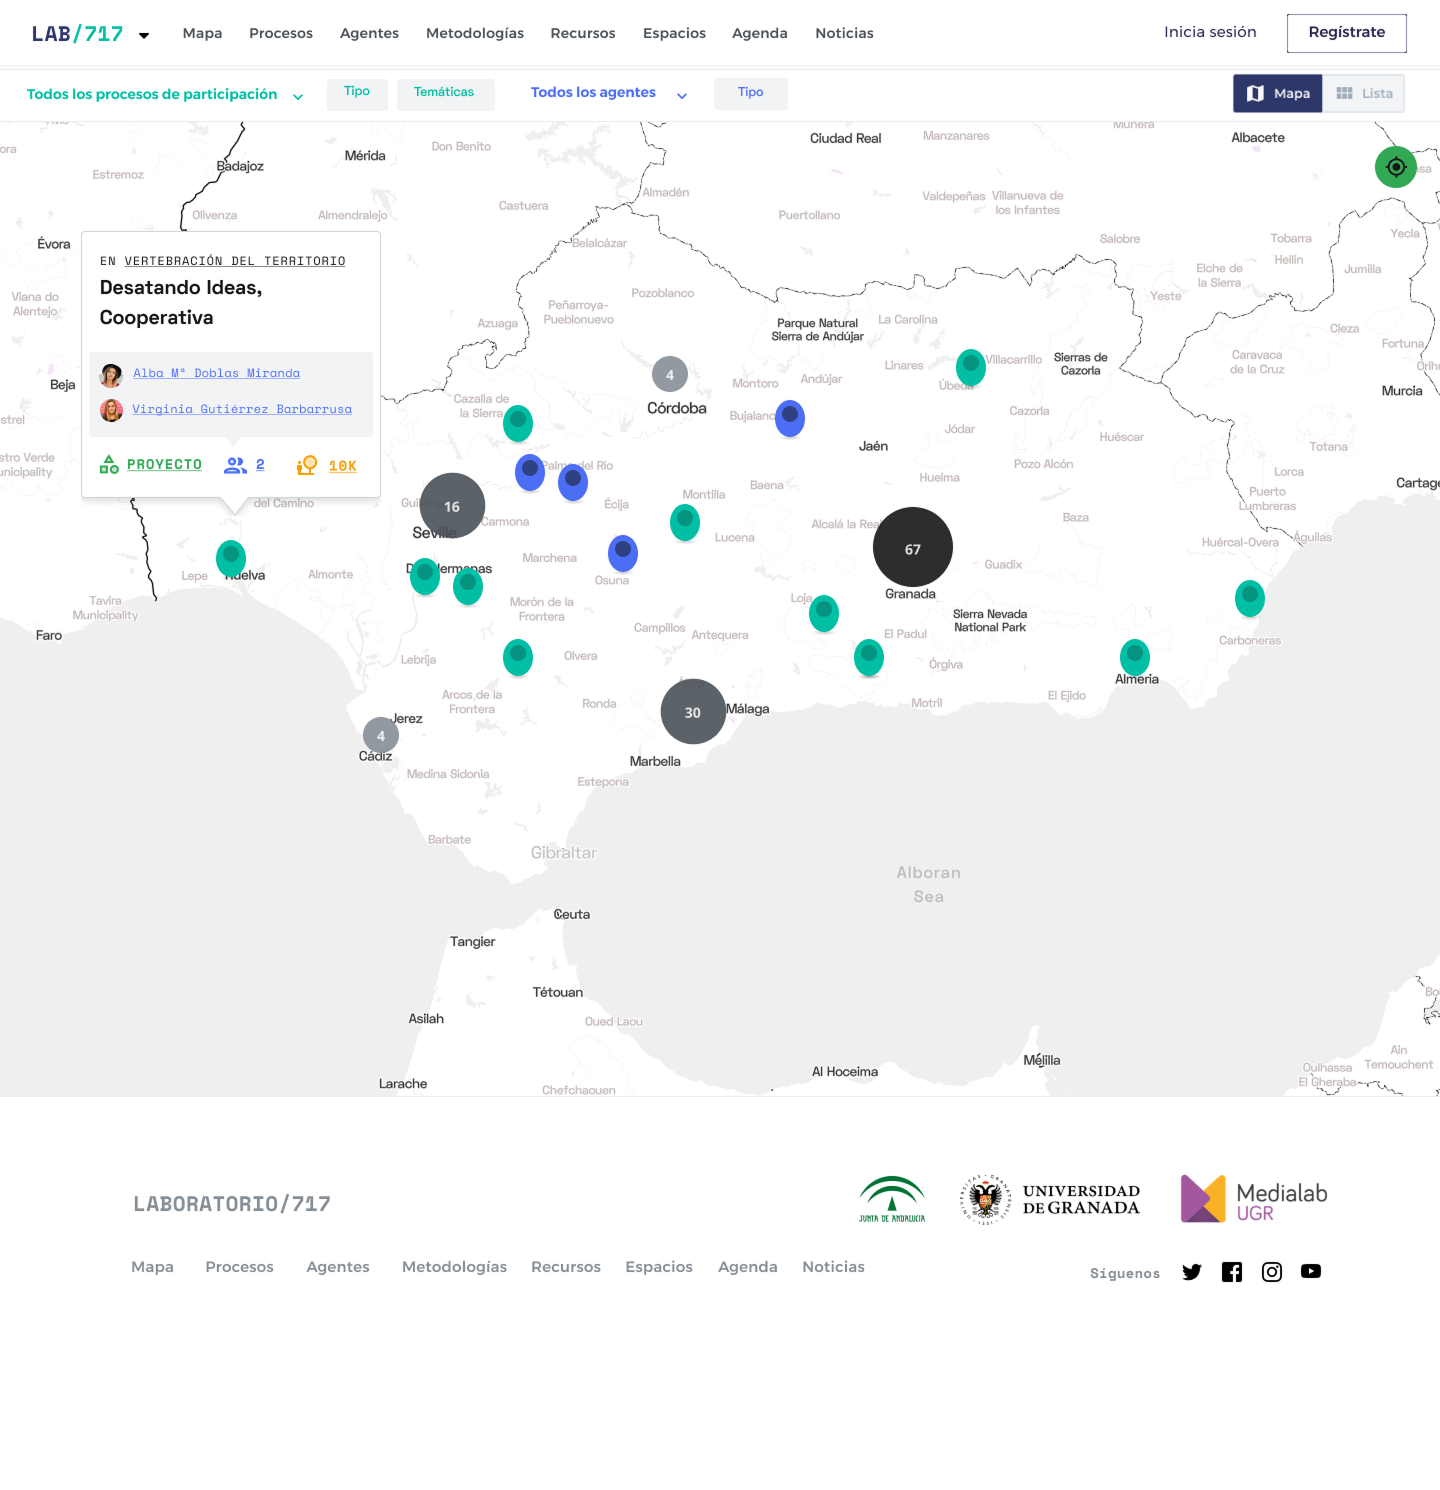Open Alba Mª Doblas Miranda profile link

[216, 373]
